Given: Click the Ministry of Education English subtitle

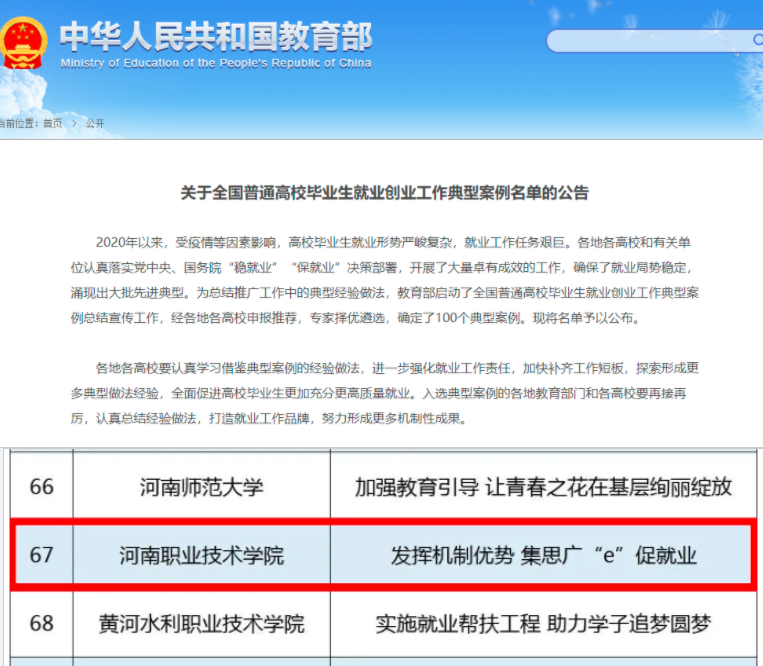Looking at the screenshot, I should point(216,63).
